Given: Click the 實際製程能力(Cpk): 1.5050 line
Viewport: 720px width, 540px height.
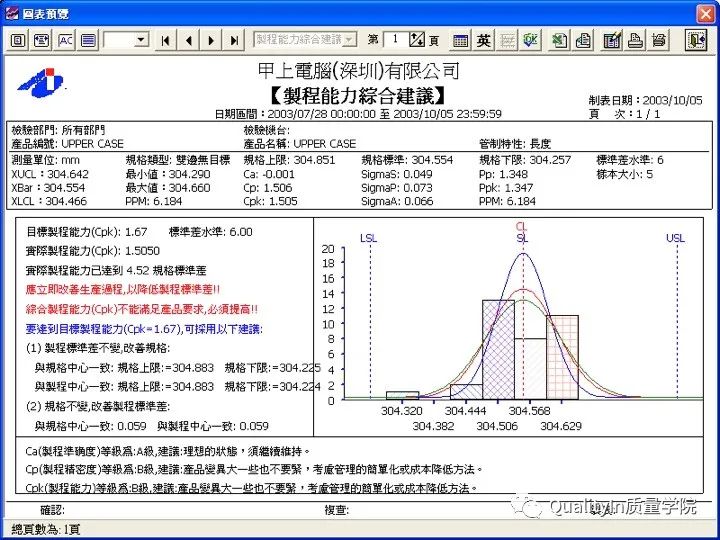Looking at the screenshot, I should (x=93, y=251).
